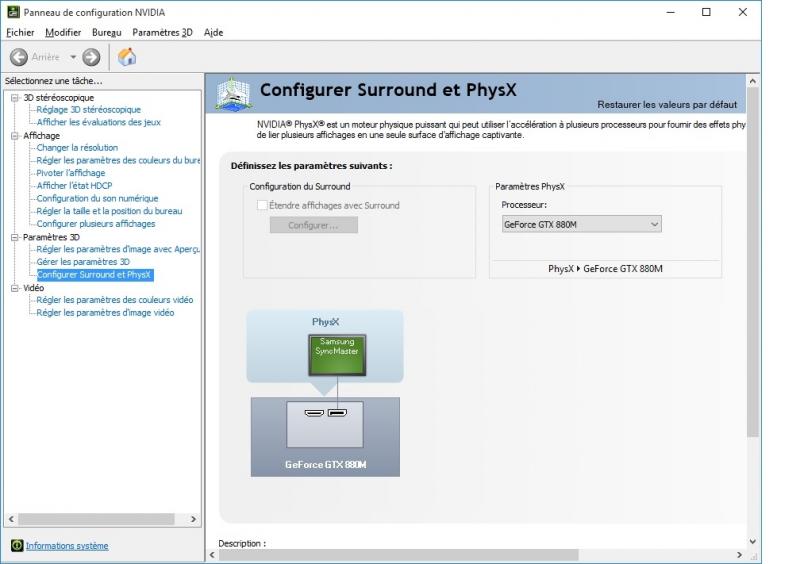
Task: Open the Informations système link
Action: pyautogui.click(x=67, y=546)
